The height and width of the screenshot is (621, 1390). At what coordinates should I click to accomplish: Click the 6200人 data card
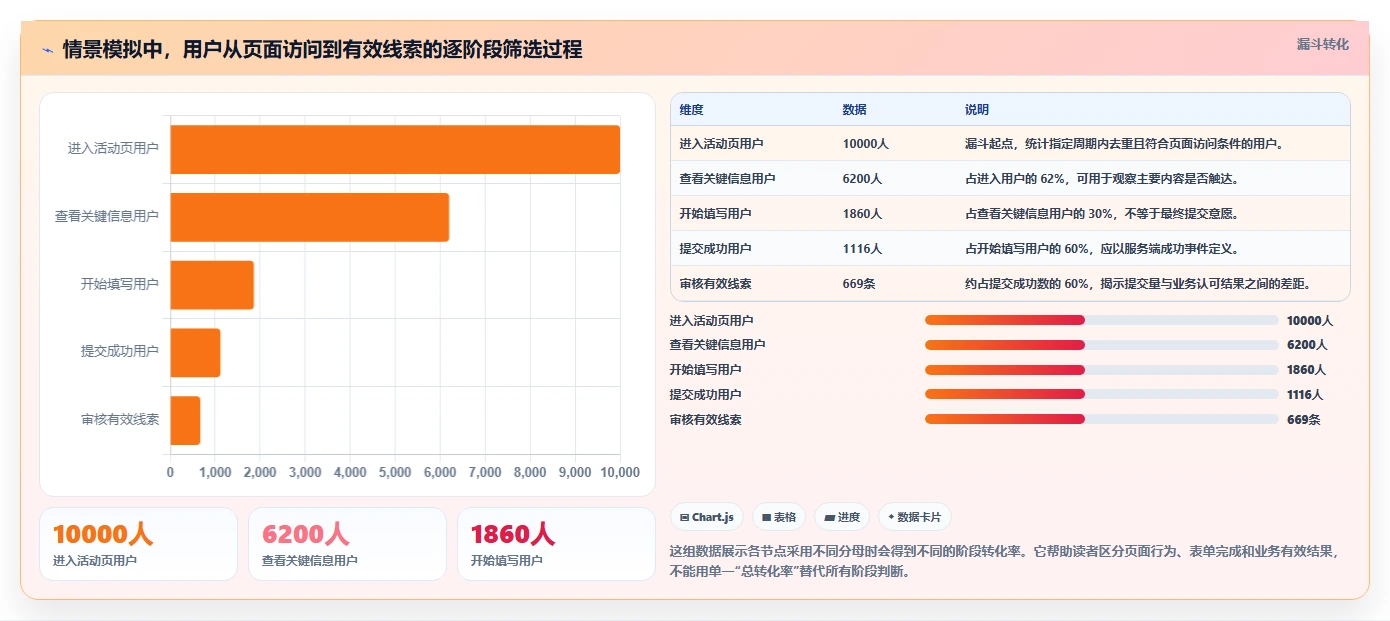(347, 544)
